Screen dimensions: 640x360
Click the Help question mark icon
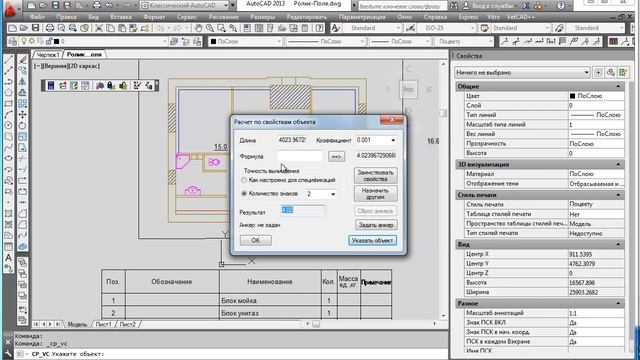tap(561, 5)
